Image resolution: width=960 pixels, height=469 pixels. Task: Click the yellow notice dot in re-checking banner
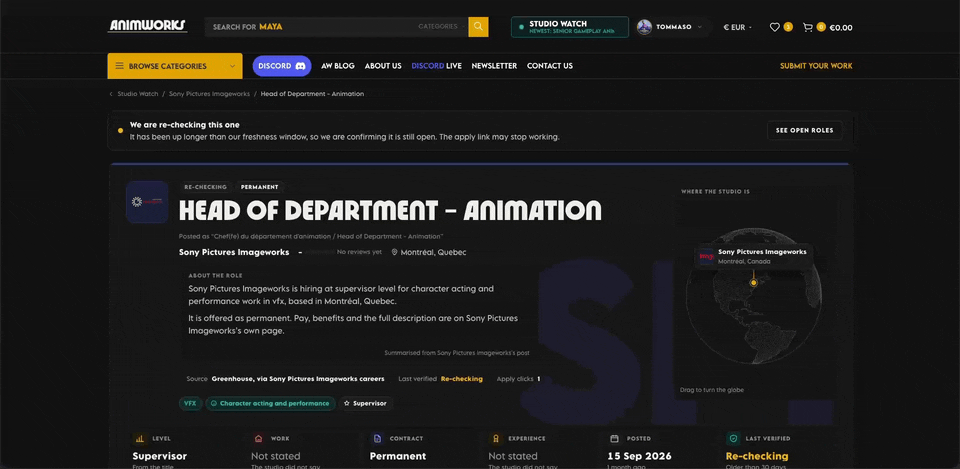coord(120,130)
